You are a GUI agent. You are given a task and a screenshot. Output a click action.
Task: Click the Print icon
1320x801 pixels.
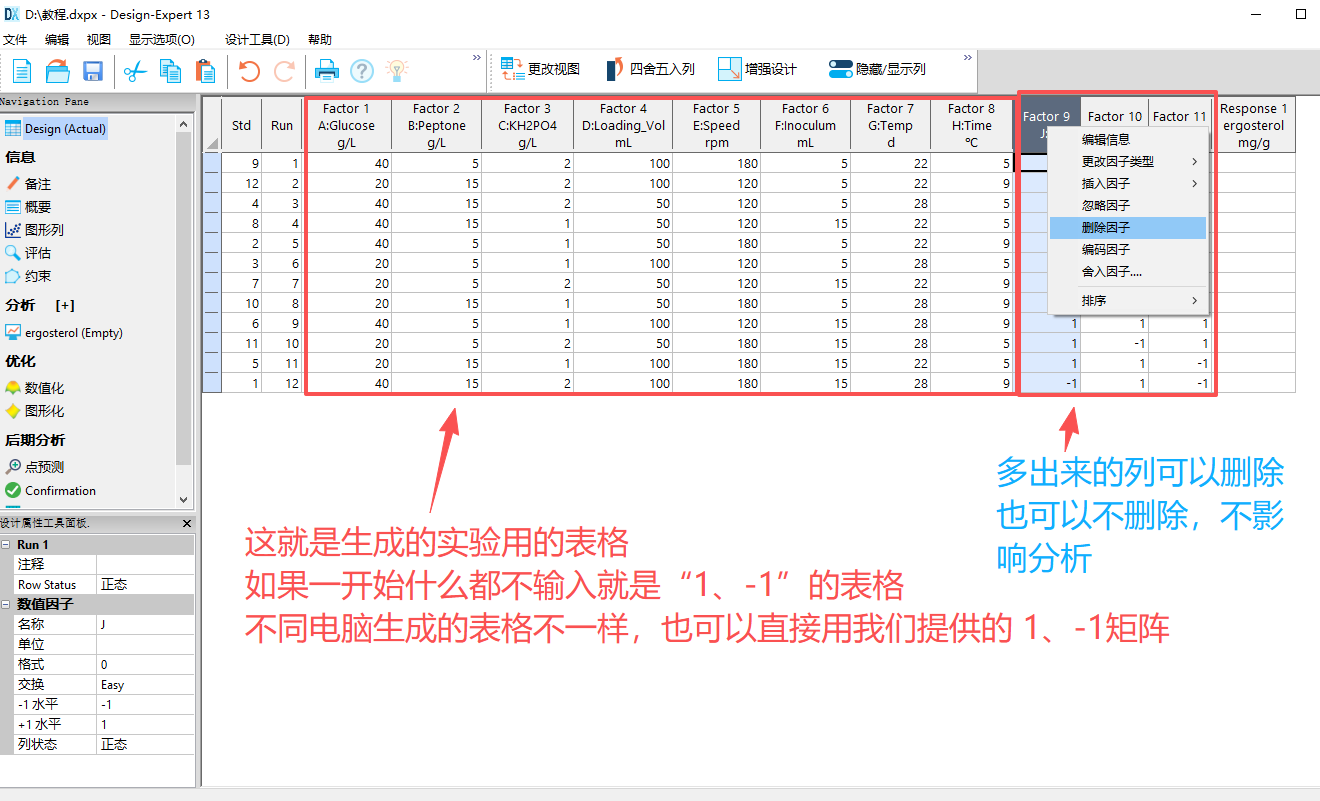[328, 70]
